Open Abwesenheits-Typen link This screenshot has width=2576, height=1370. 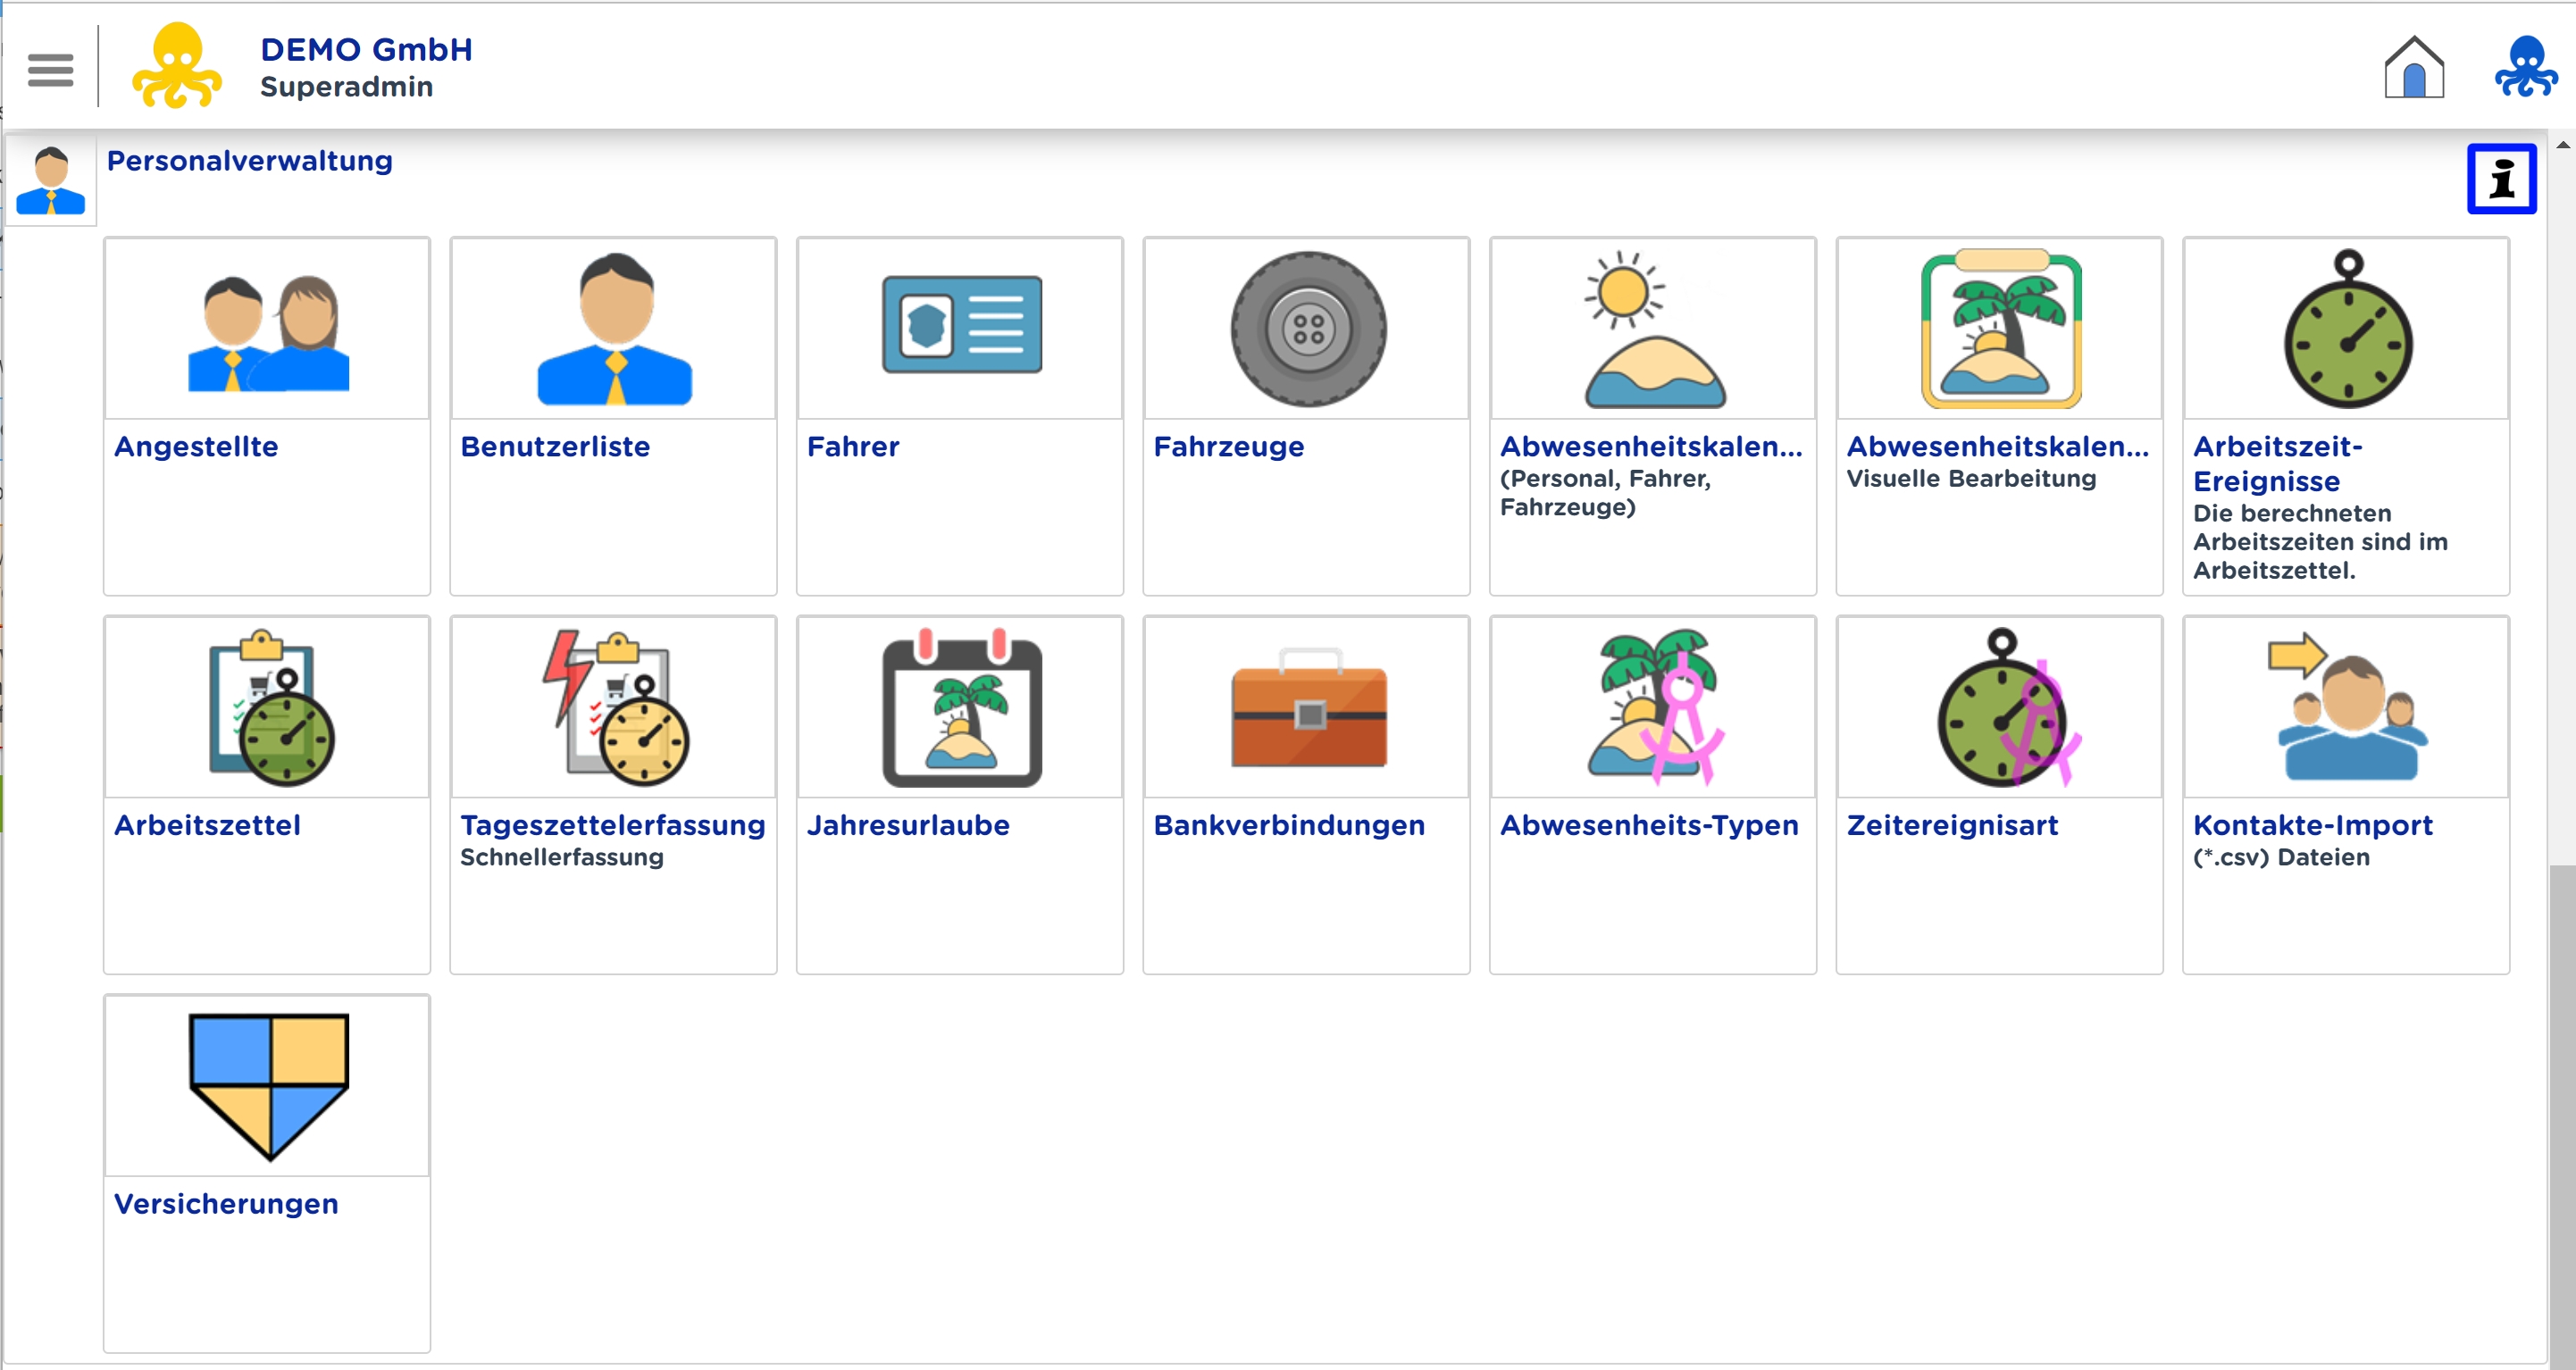1648,825
